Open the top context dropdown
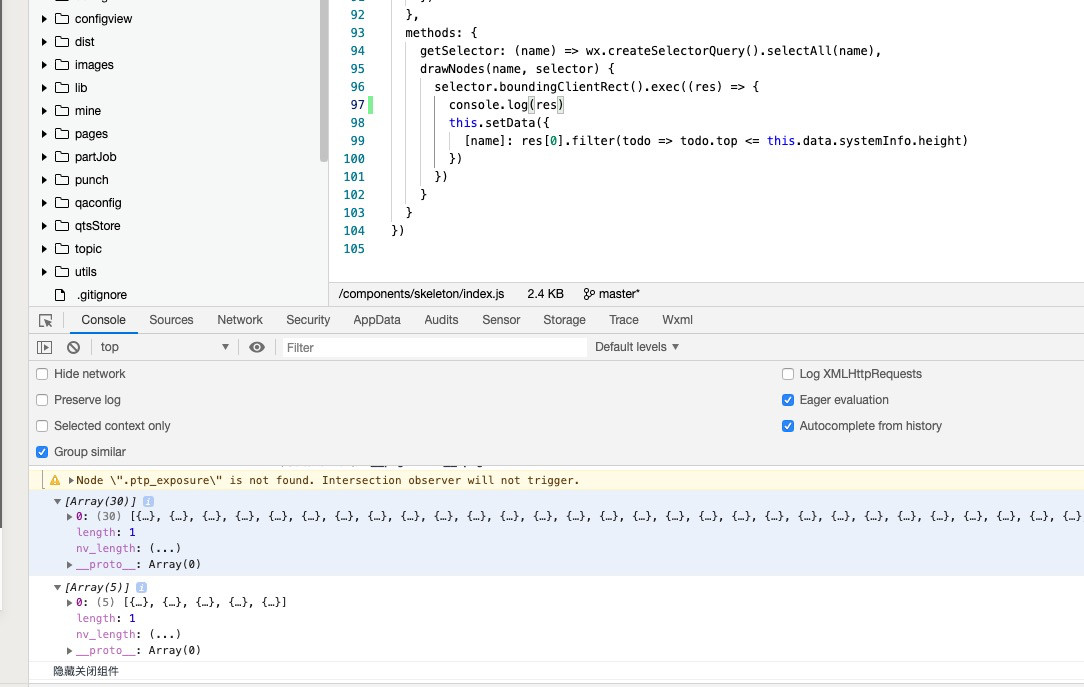The height and width of the screenshot is (687, 1084). point(164,347)
